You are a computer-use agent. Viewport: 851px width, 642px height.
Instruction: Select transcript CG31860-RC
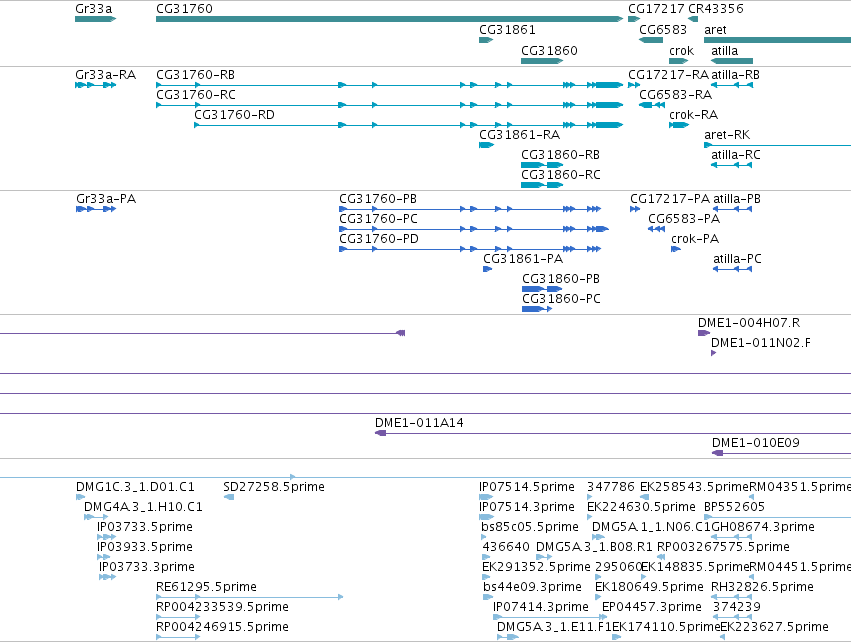pyautogui.click(x=561, y=174)
